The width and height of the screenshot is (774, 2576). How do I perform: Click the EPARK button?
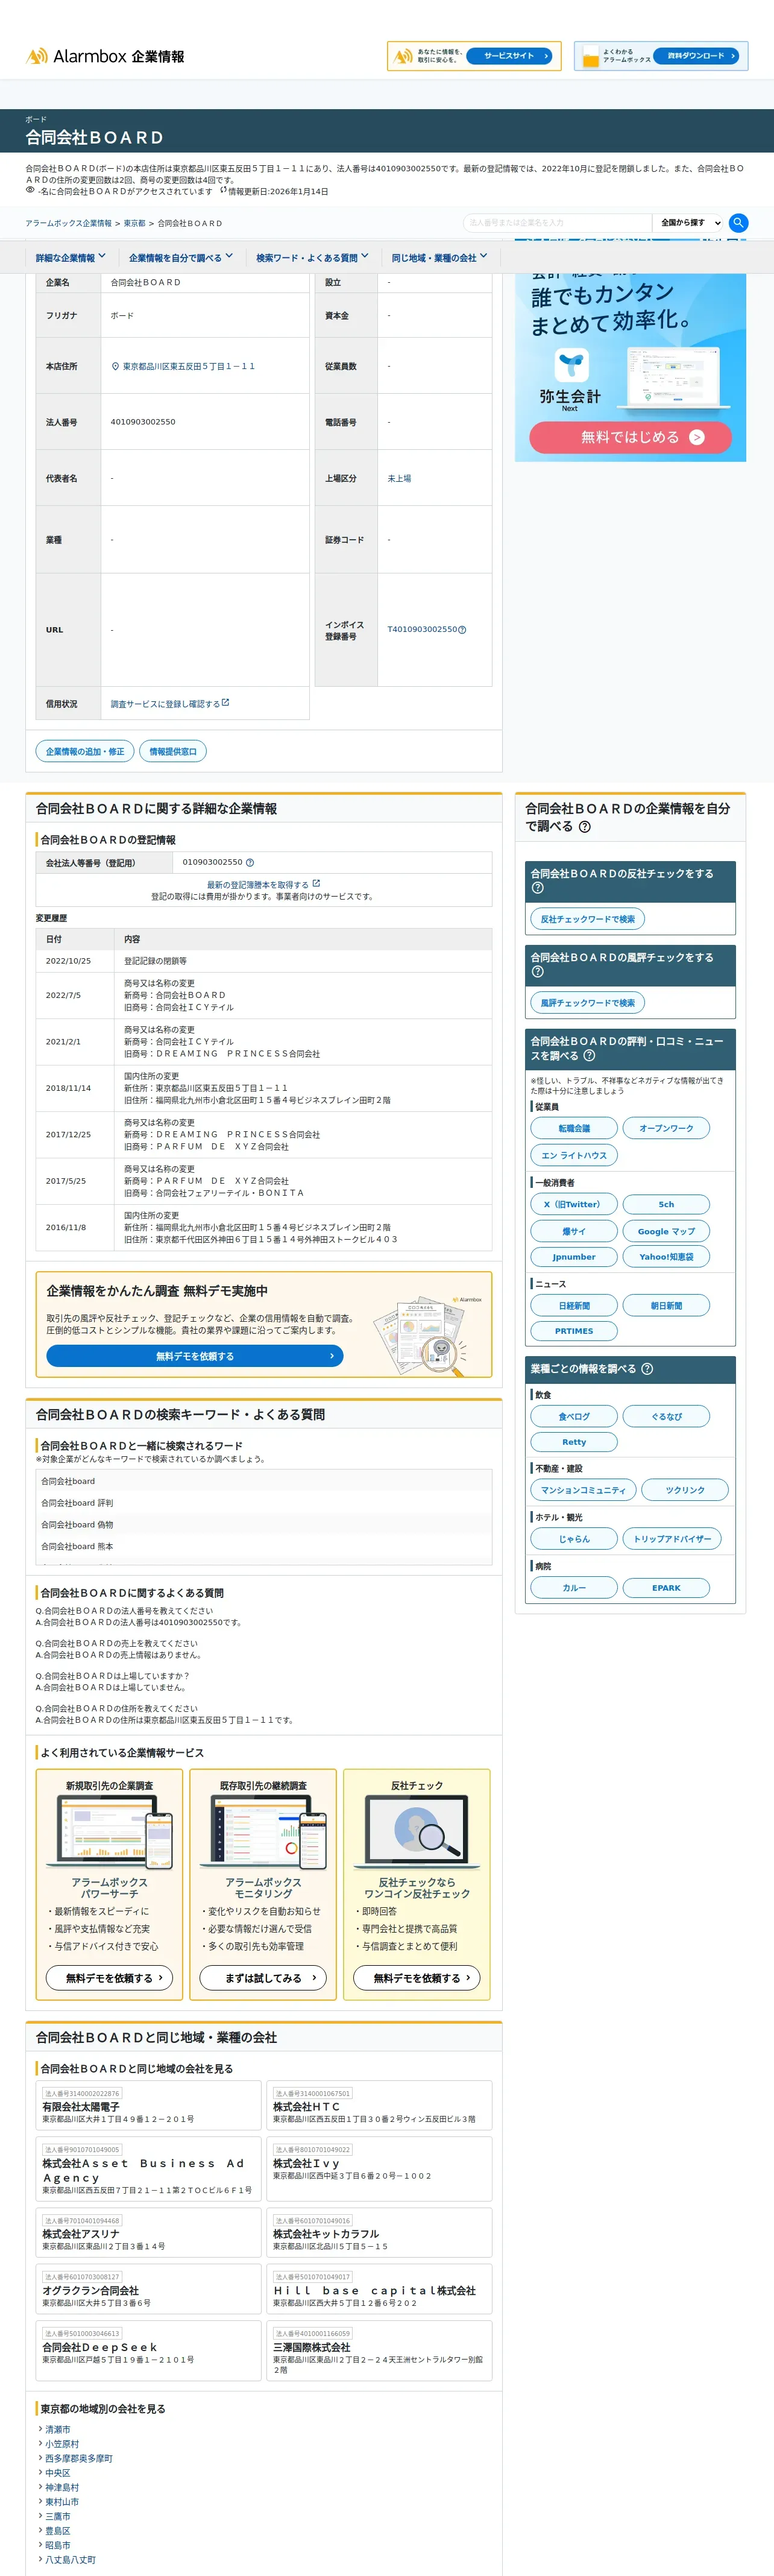pos(666,1588)
